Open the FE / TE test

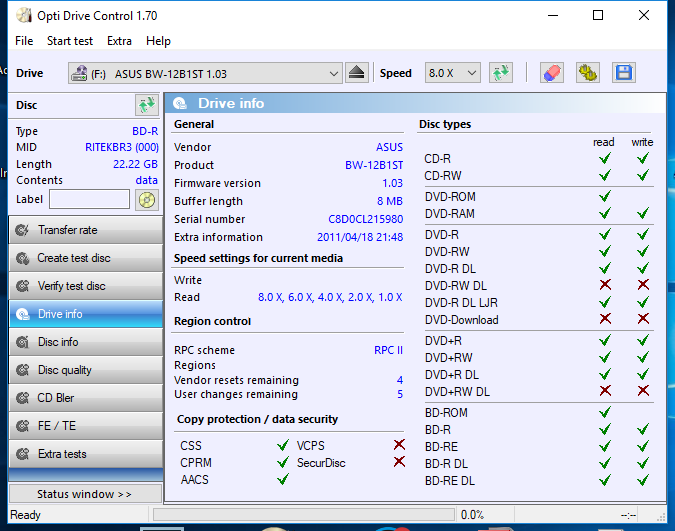tap(86, 426)
